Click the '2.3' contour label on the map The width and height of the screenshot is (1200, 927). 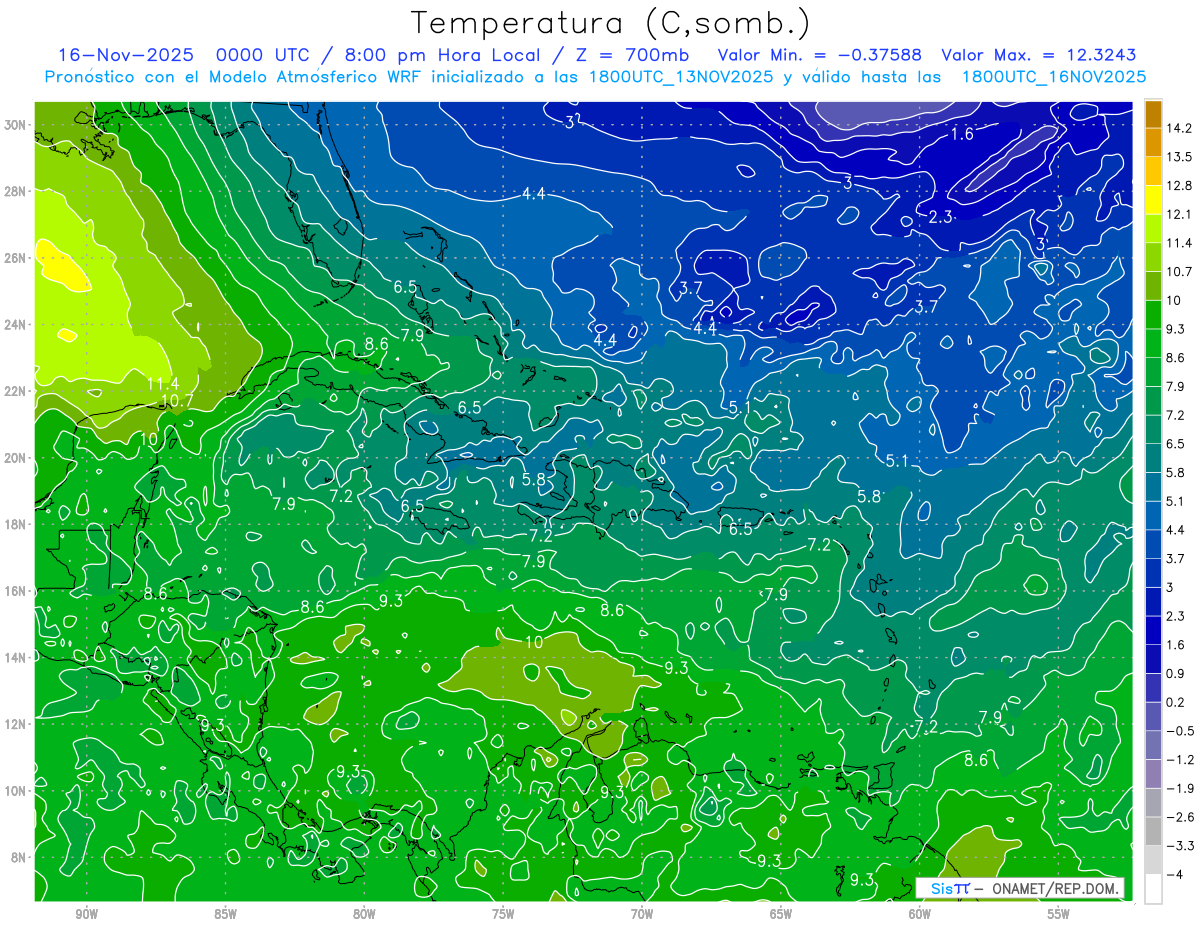click(x=941, y=217)
